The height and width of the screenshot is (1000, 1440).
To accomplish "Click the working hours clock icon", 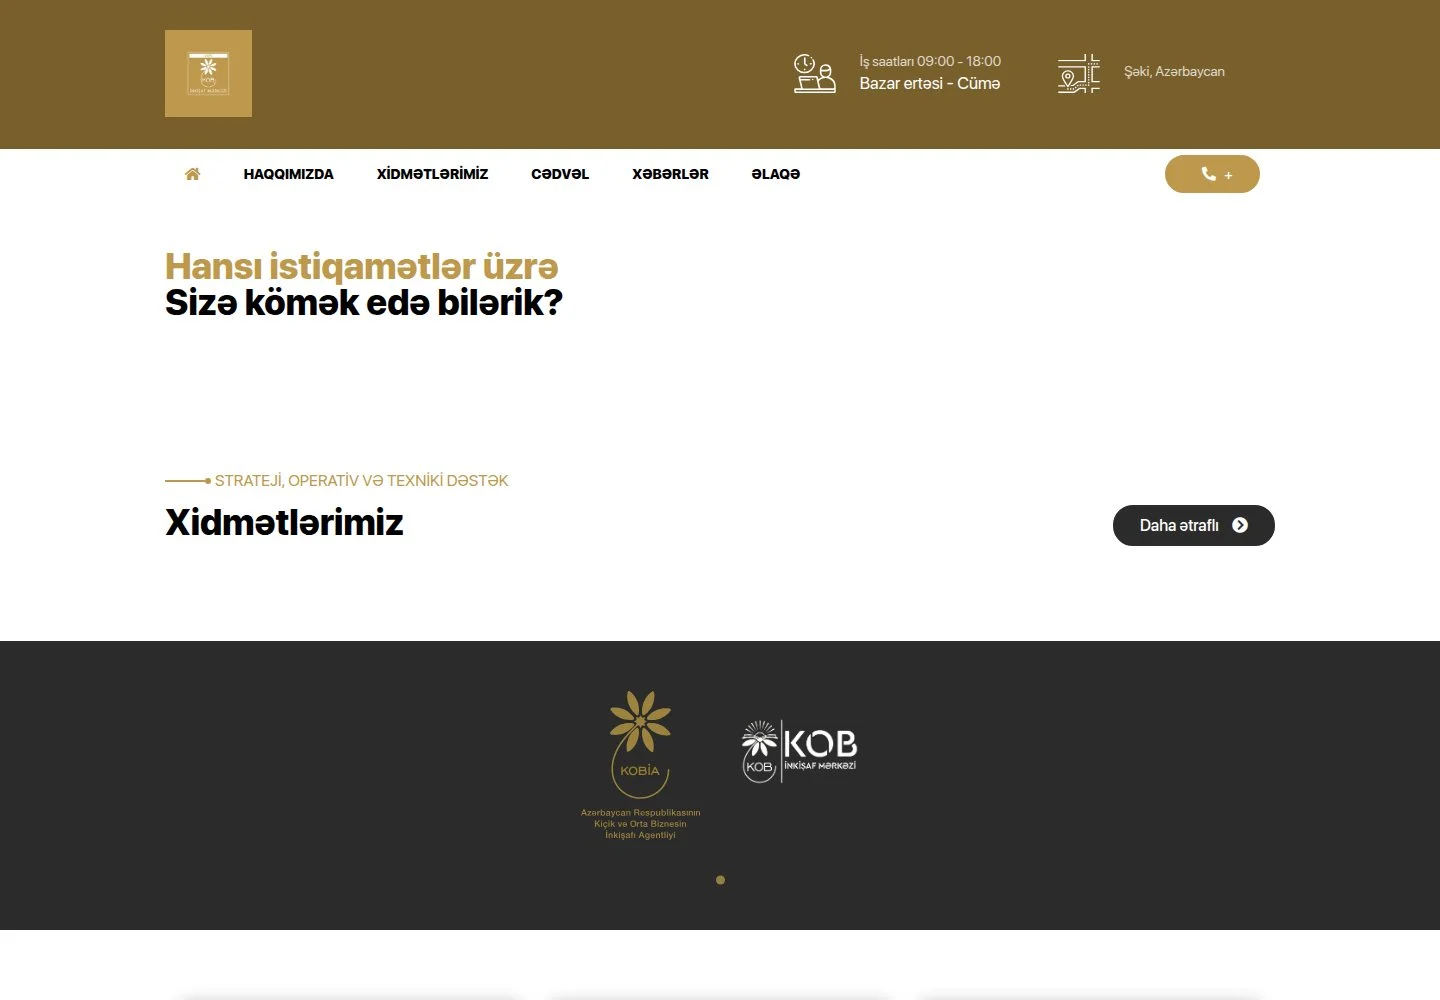I will (x=814, y=73).
